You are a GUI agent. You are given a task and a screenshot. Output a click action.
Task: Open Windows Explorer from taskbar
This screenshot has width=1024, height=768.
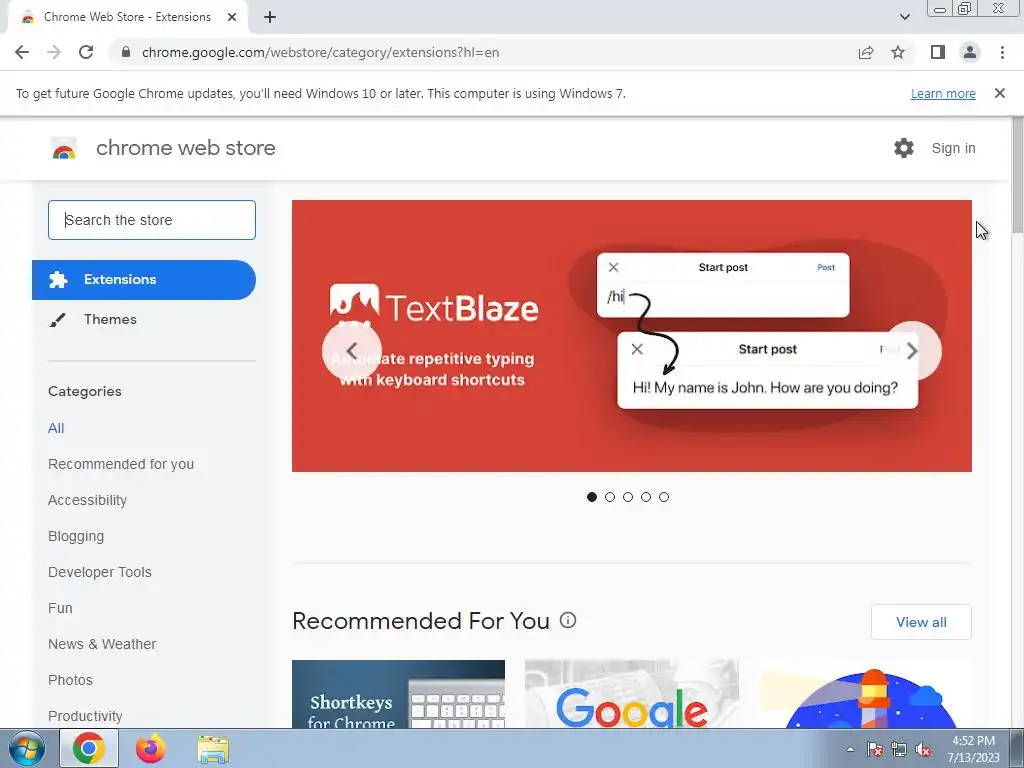point(213,749)
